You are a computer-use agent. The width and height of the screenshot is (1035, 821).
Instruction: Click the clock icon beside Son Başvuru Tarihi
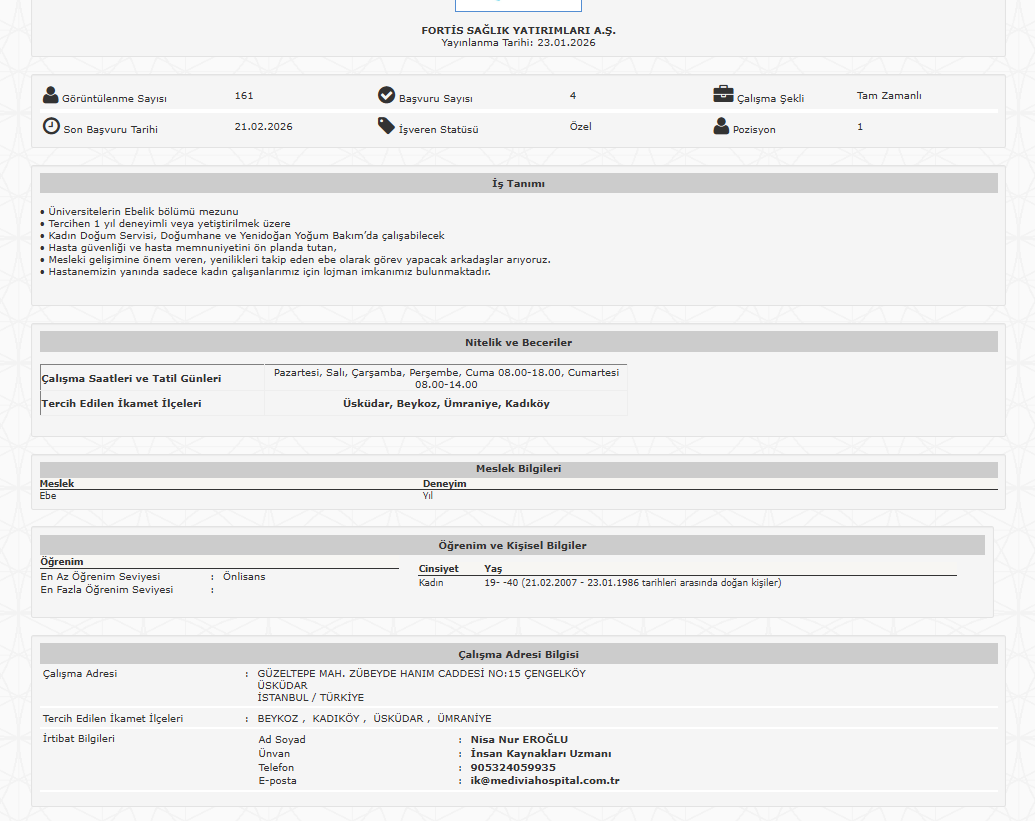coord(51,126)
